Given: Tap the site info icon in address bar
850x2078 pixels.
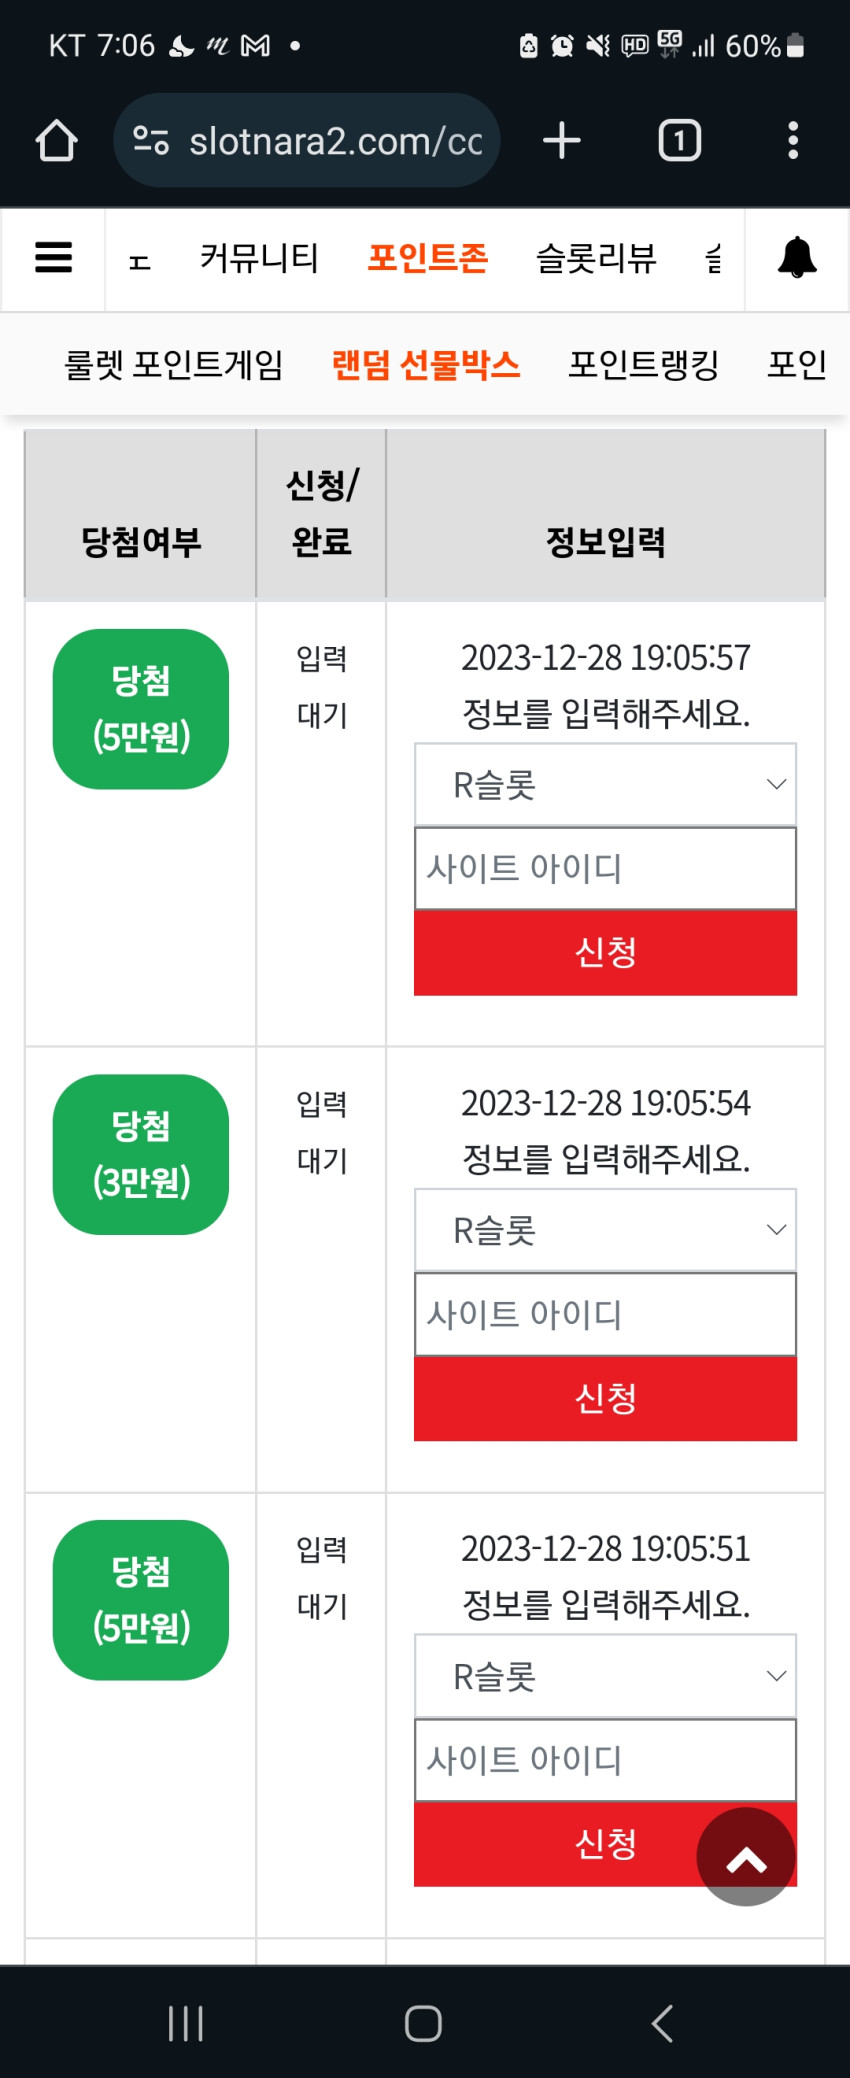Looking at the screenshot, I should pos(151,140).
